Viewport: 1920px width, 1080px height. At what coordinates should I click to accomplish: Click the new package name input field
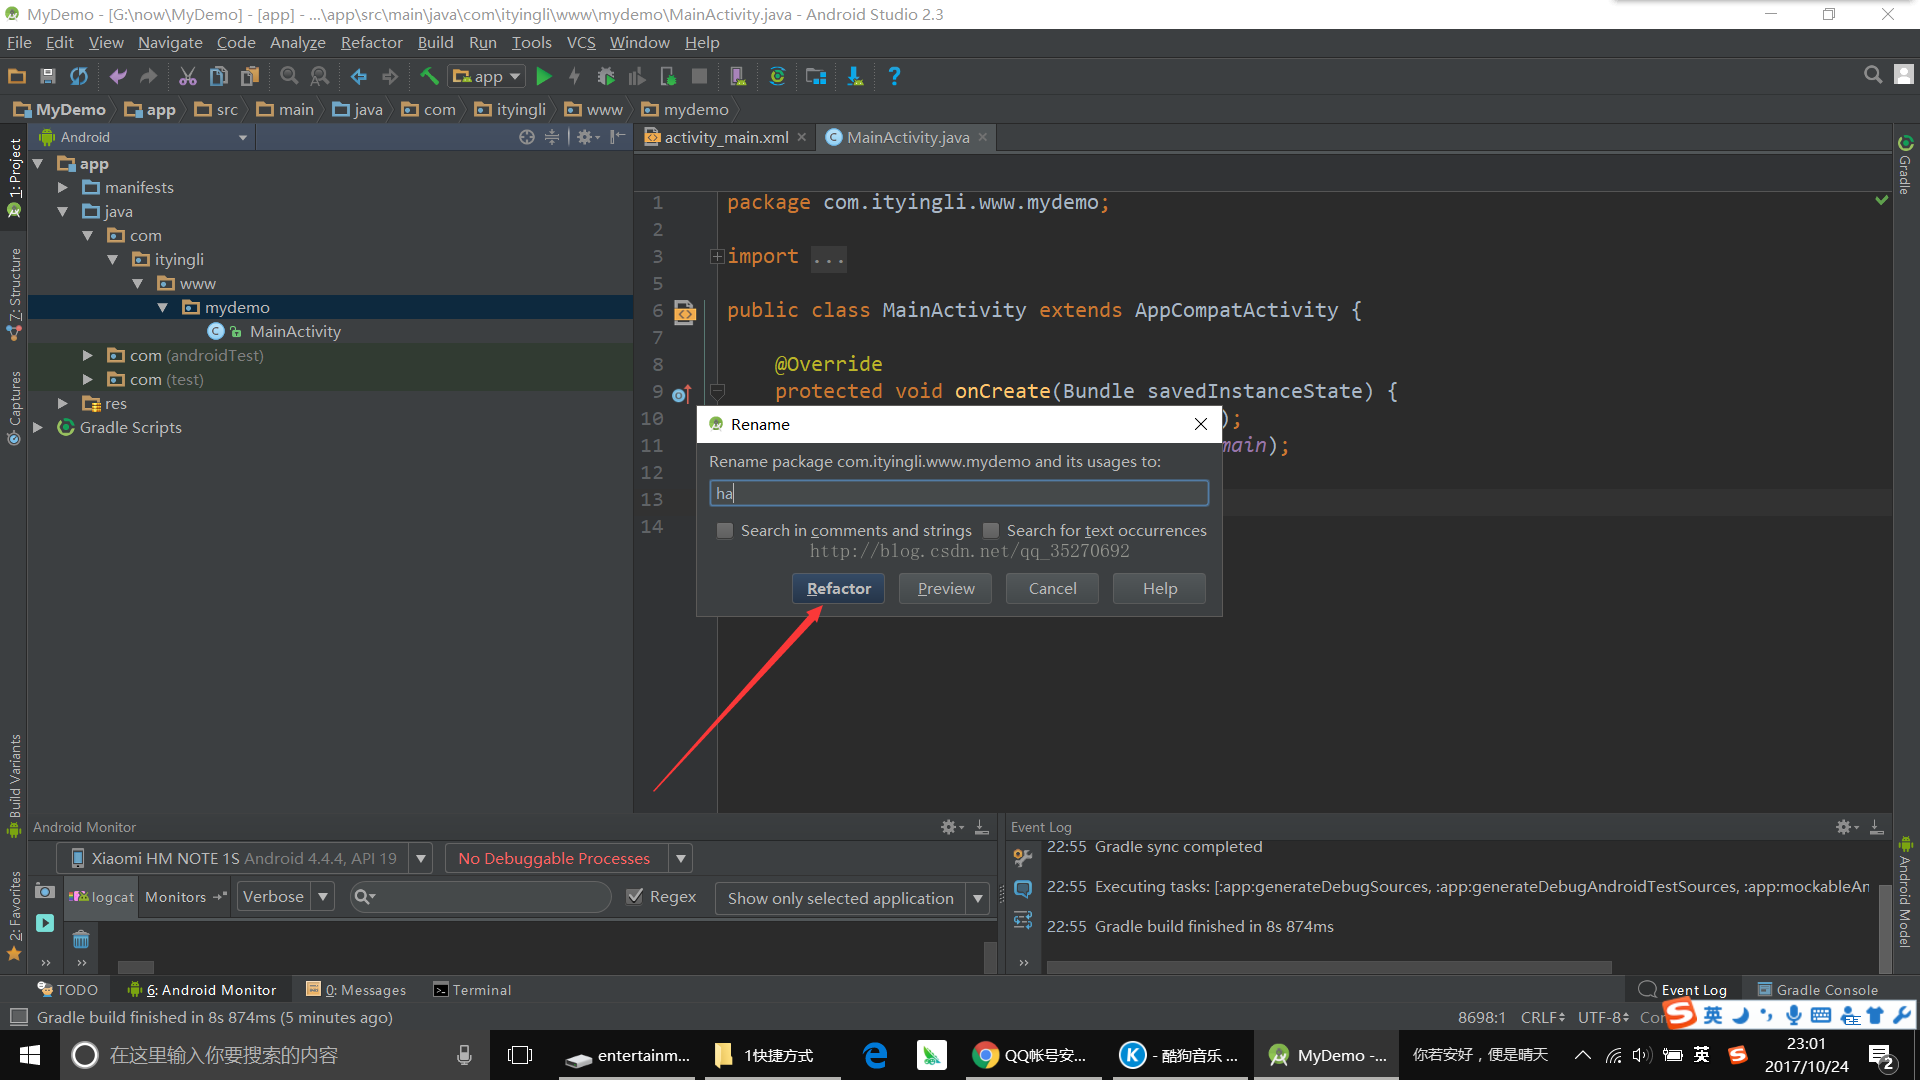pos(959,493)
